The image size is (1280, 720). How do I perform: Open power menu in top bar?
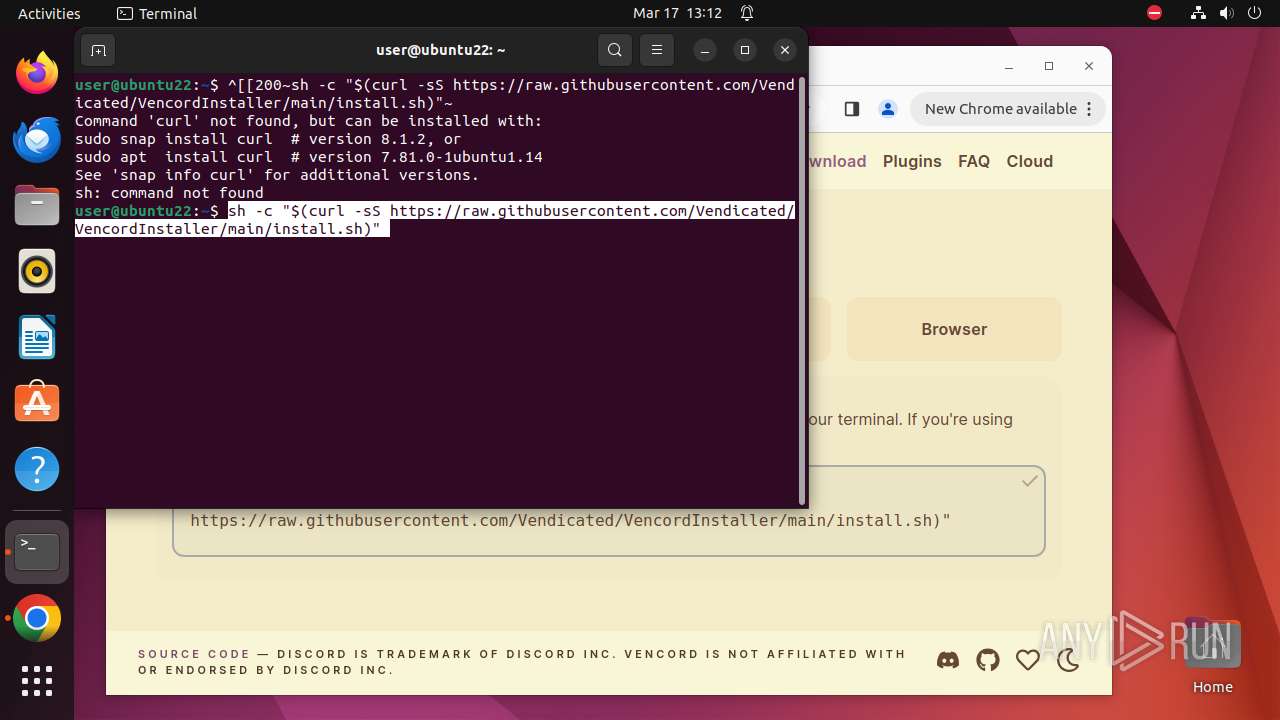(x=1255, y=13)
